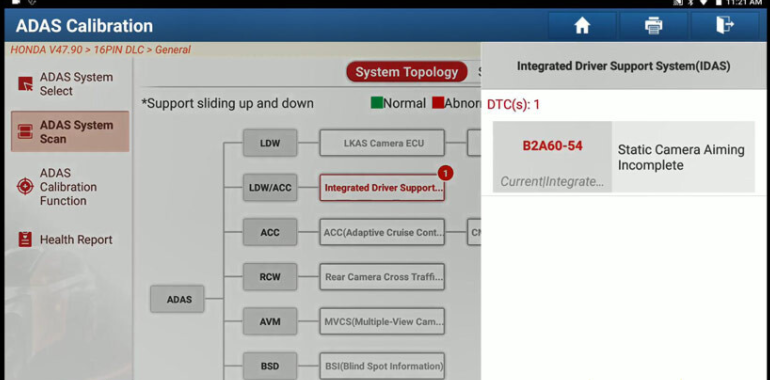This screenshot has width=770, height=380.
Task: Select the ADAS root node
Action: pos(177,299)
